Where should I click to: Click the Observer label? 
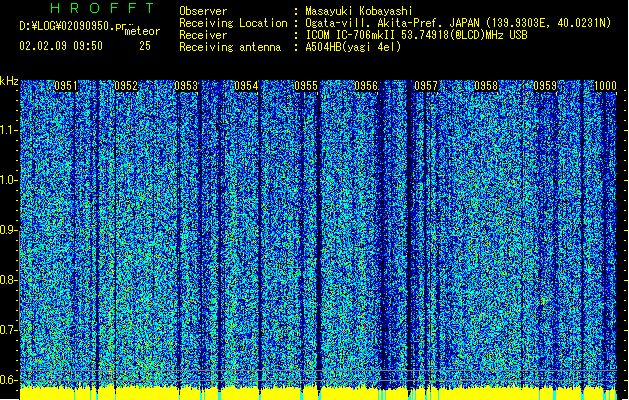pos(203,11)
